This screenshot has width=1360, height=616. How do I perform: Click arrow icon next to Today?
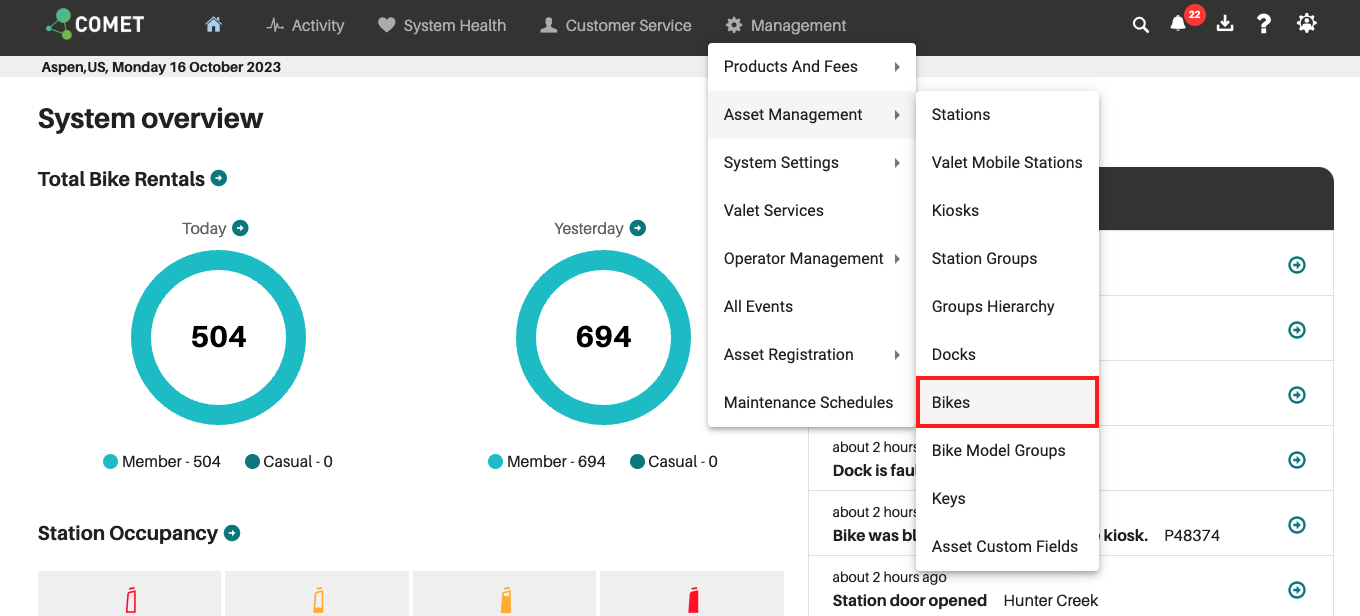tap(240, 228)
